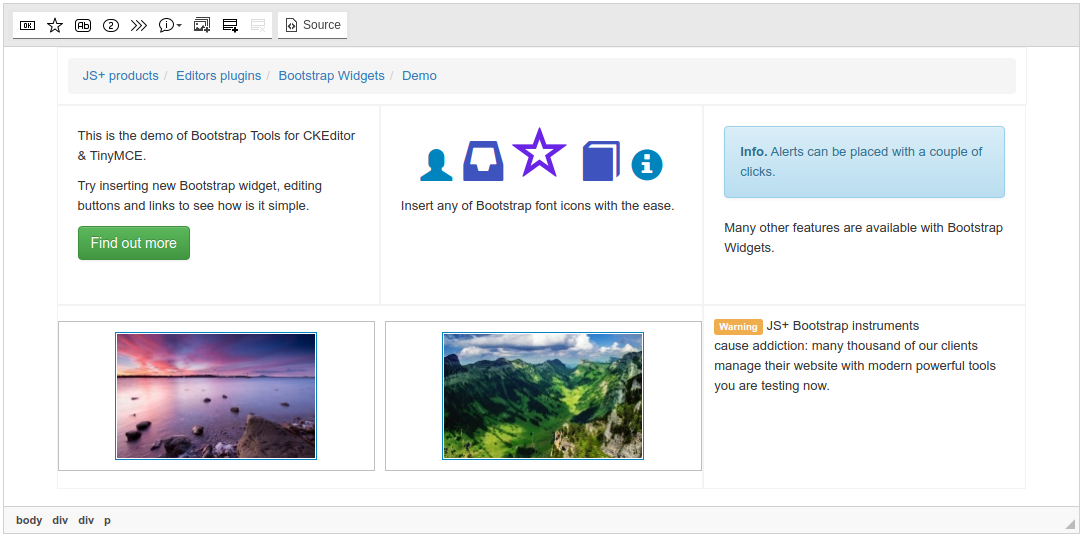
Task: Click the insert image gallery toolbar icon
Action: click(x=202, y=25)
